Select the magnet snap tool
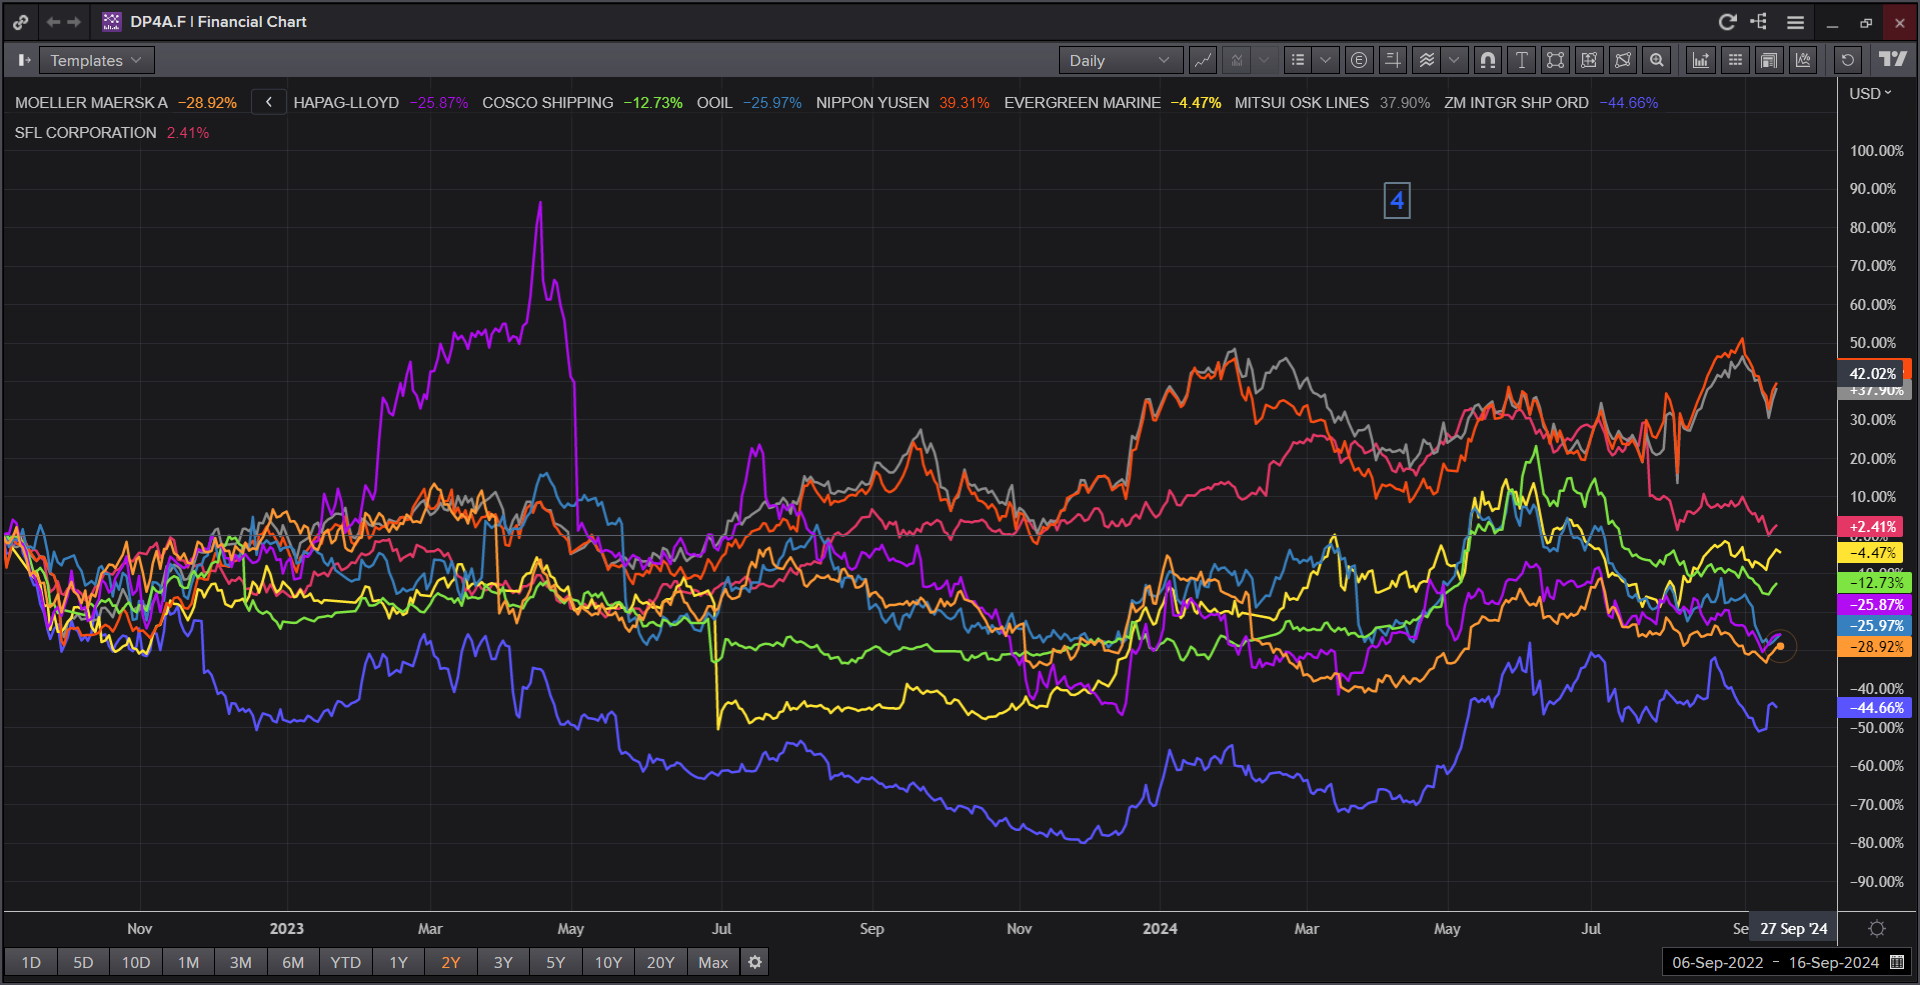Image resolution: width=1920 pixels, height=985 pixels. pos(1488,60)
